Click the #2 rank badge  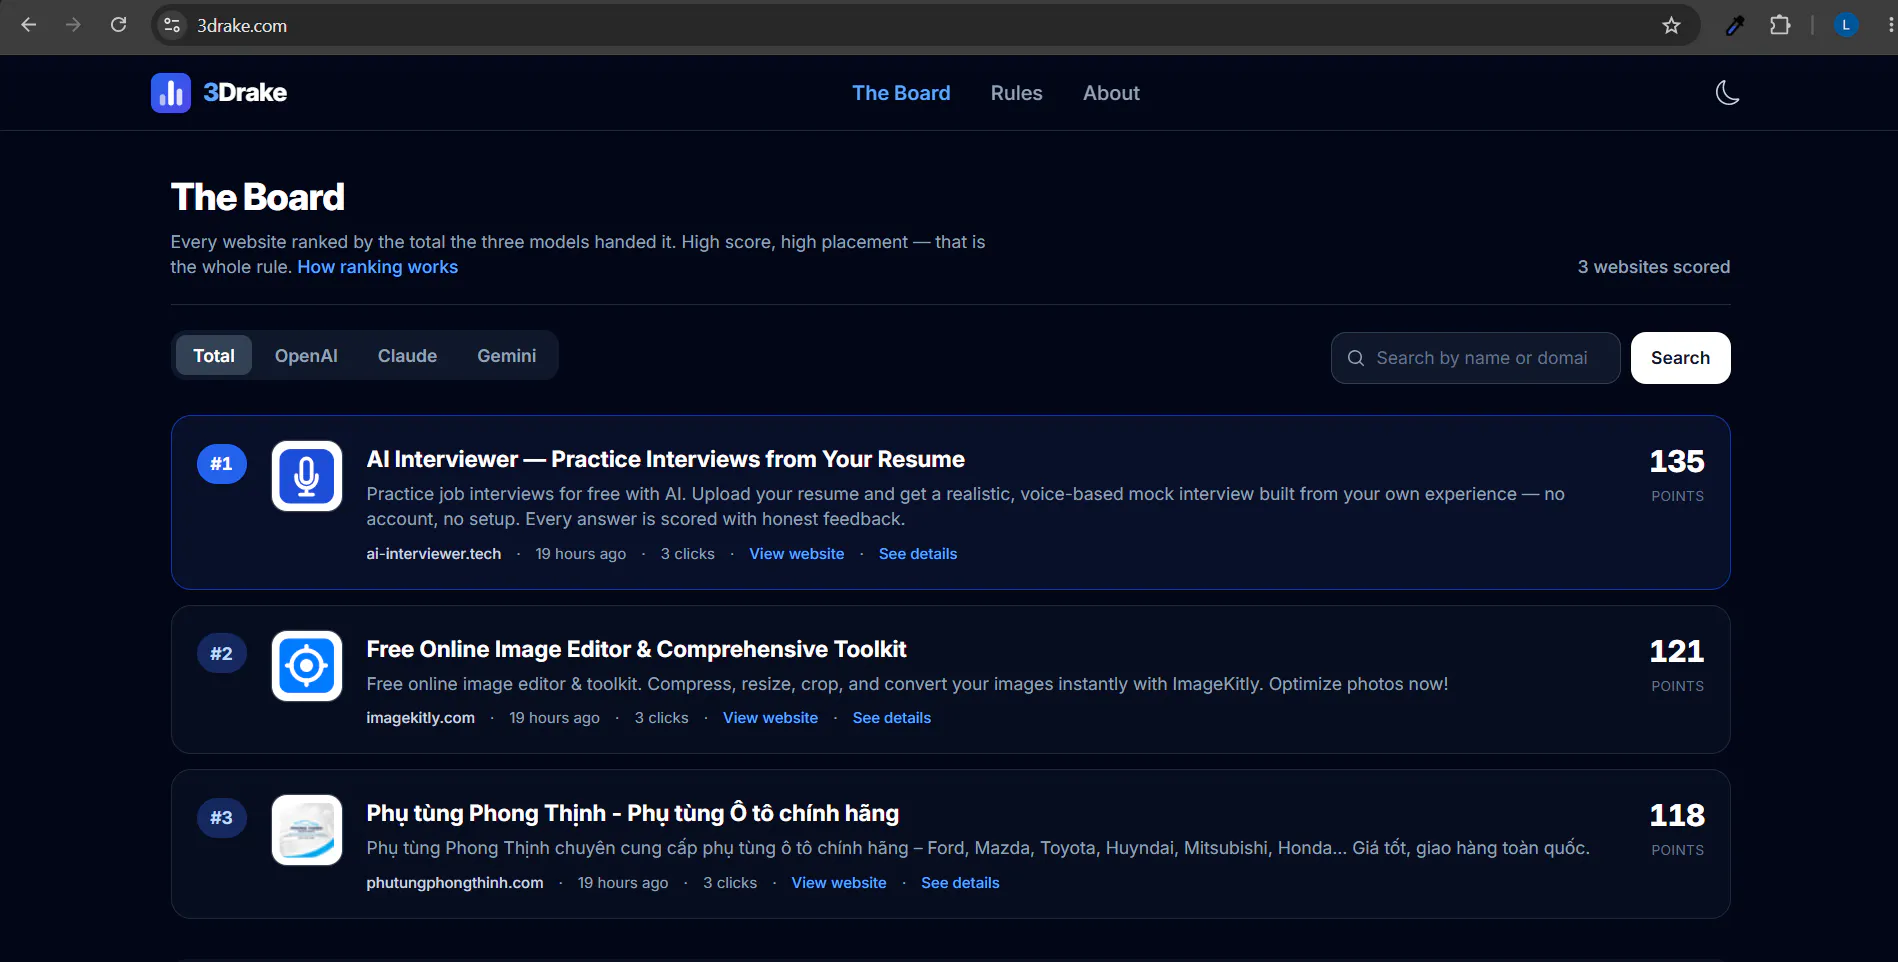pyautogui.click(x=222, y=654)
